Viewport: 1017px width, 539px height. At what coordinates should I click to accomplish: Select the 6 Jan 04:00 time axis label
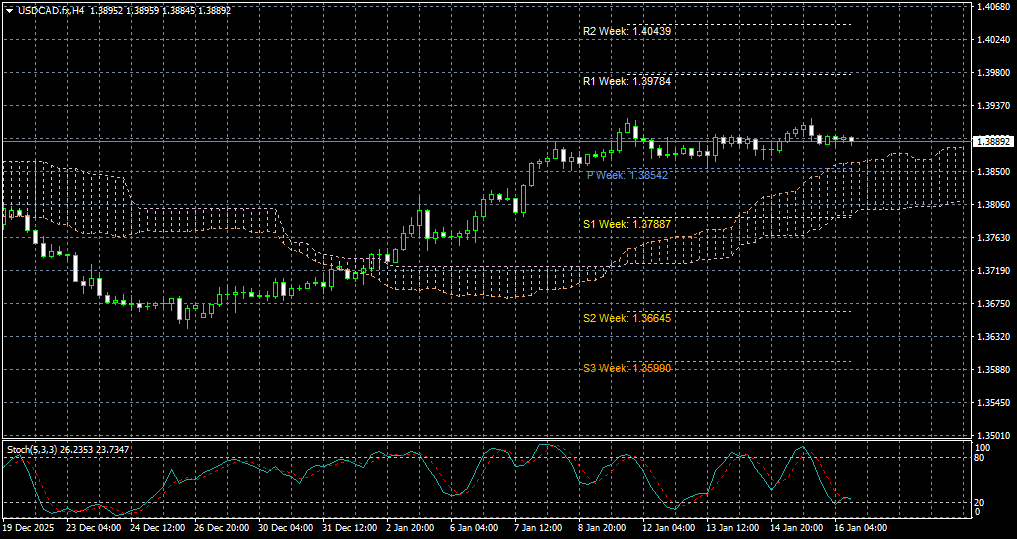(x=475, y=528)
